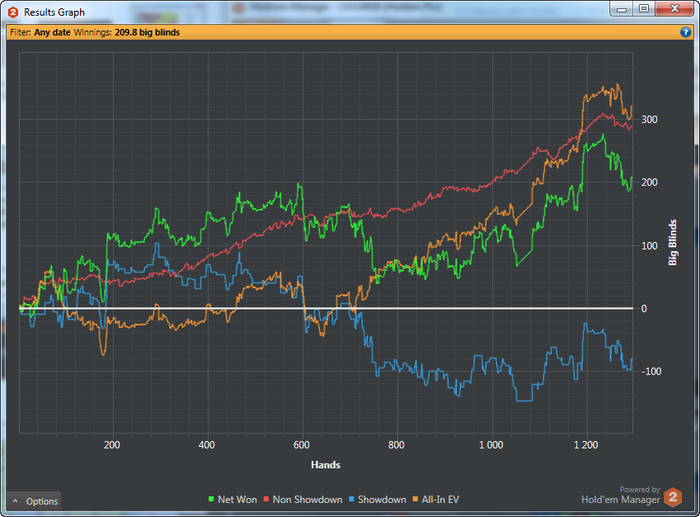Click the 'Any date' filter value
Image resolution: width=700 pixels, height=517 pixels.
point(52,33)
